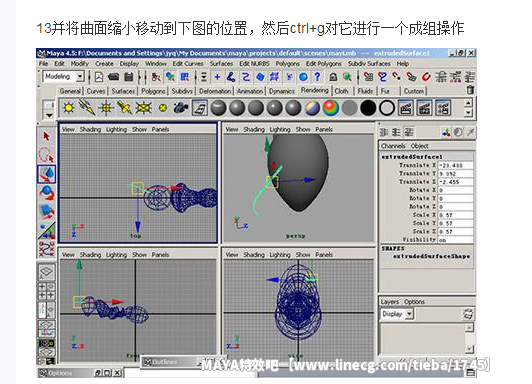Toggle the single perspective view layout
Screen dimensions: 532x384
coord(46,272)
